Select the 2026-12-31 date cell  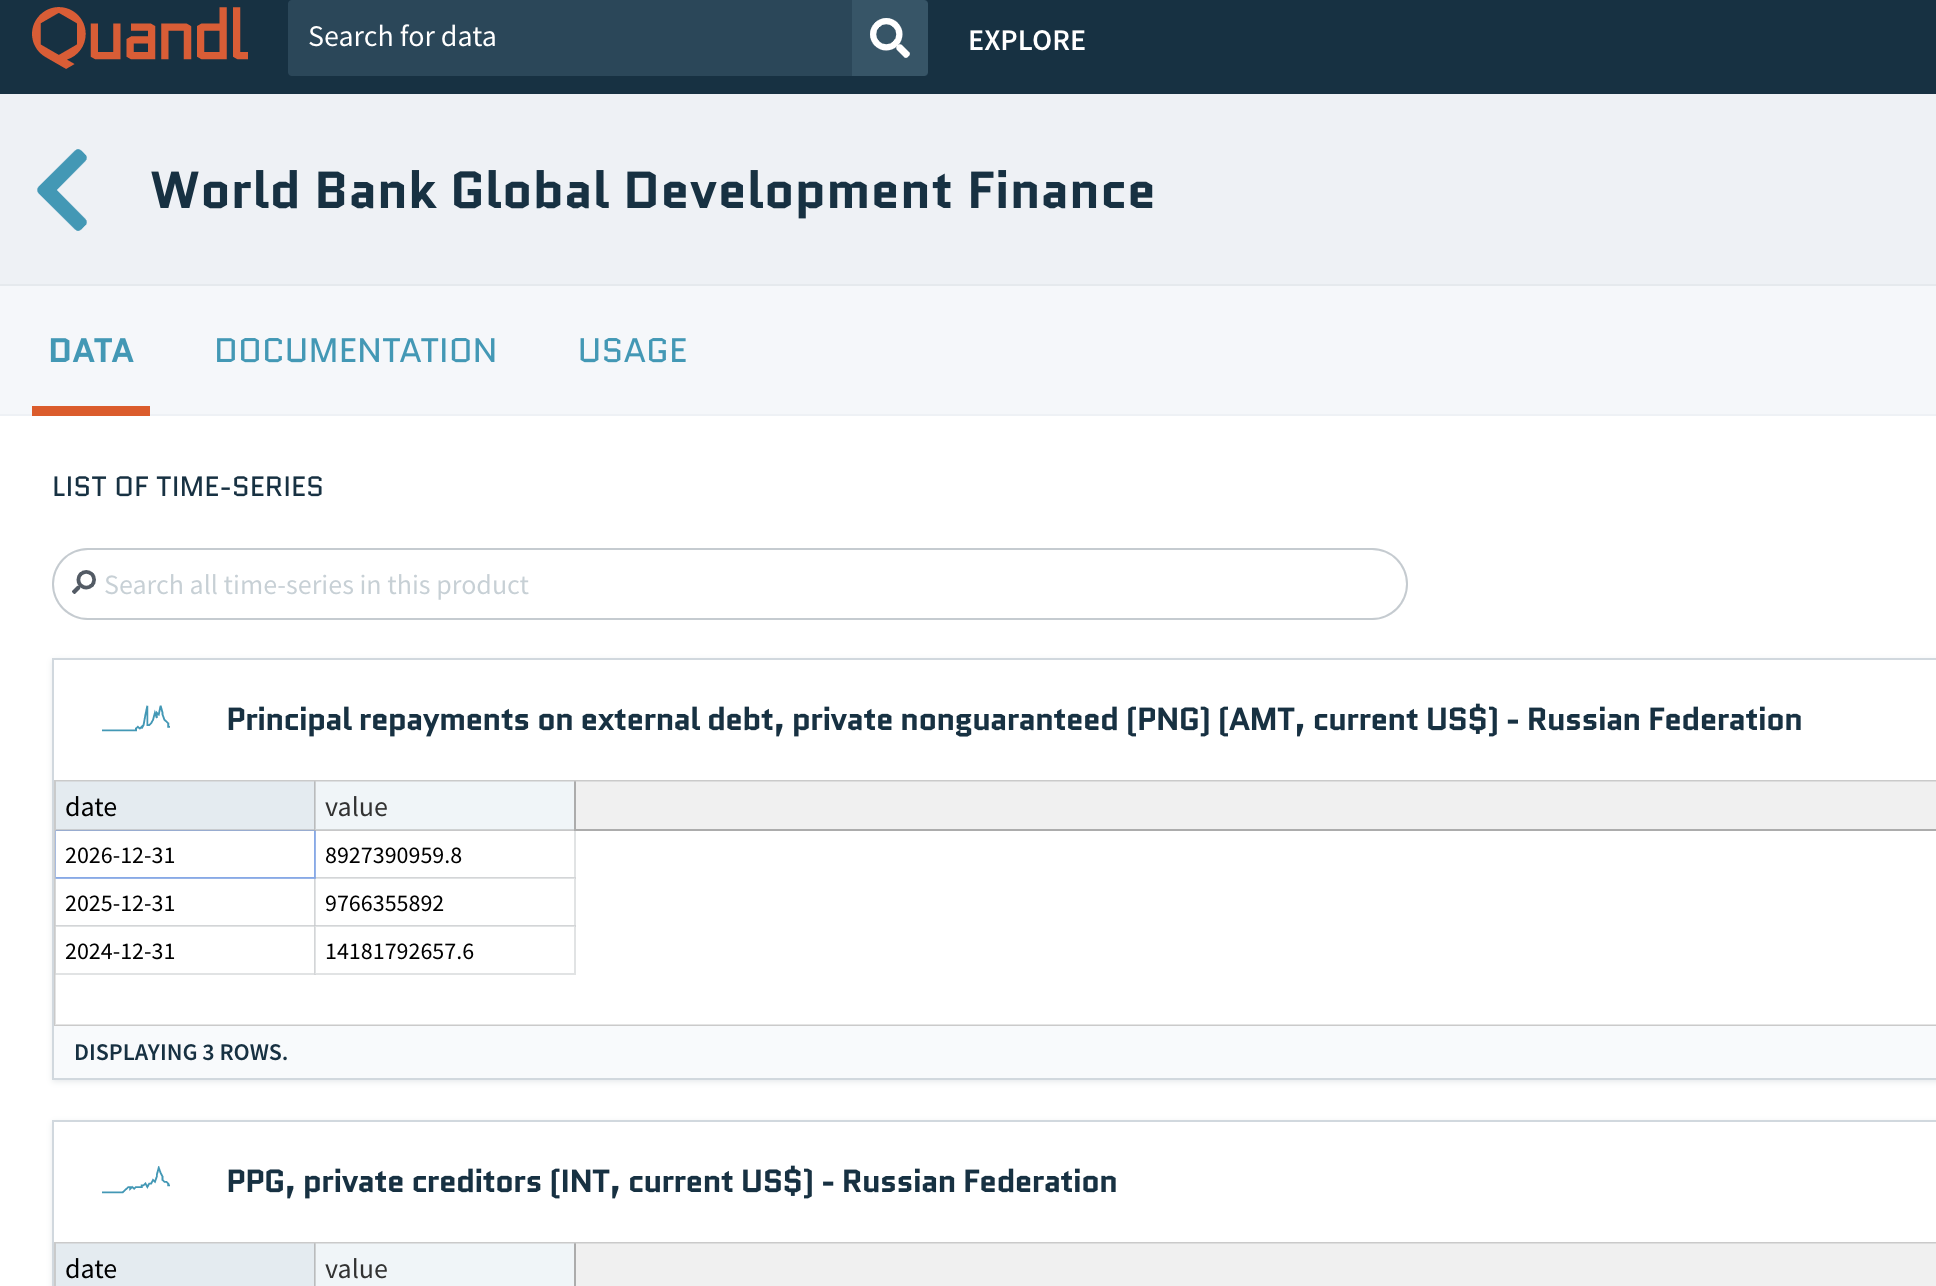(x=185, y=855)
